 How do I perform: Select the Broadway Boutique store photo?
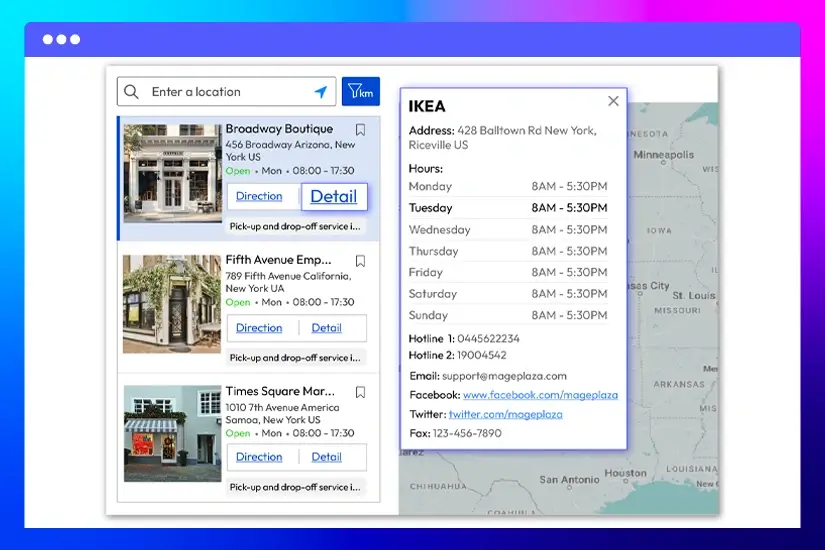point(173,173)
